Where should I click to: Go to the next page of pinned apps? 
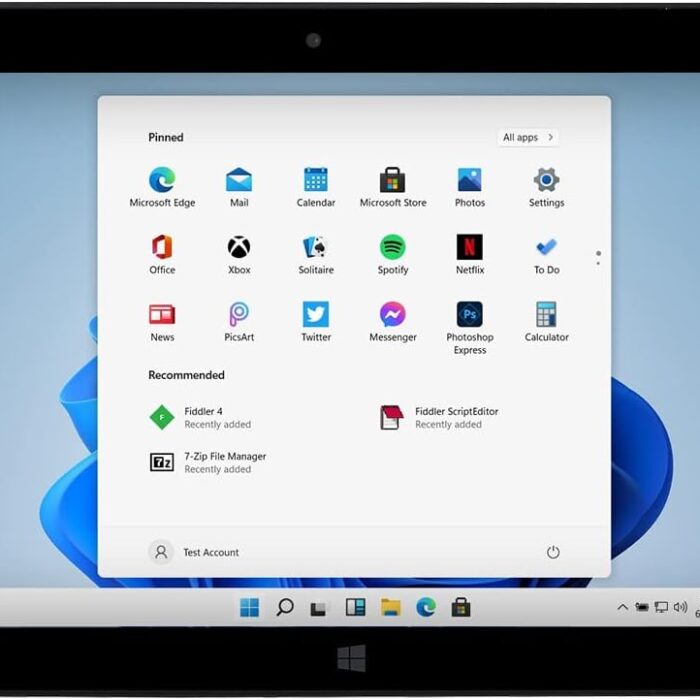(598, 263)
